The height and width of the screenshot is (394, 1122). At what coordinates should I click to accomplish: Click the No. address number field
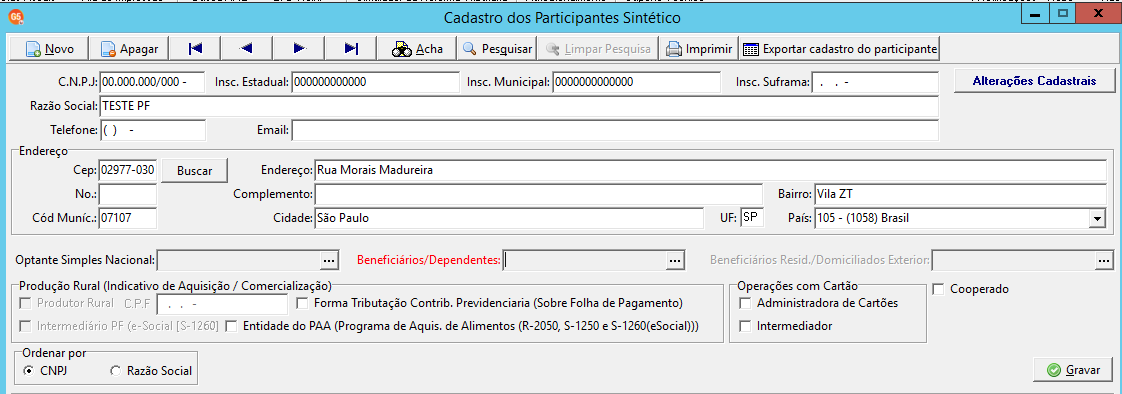[x=127, y=194]
